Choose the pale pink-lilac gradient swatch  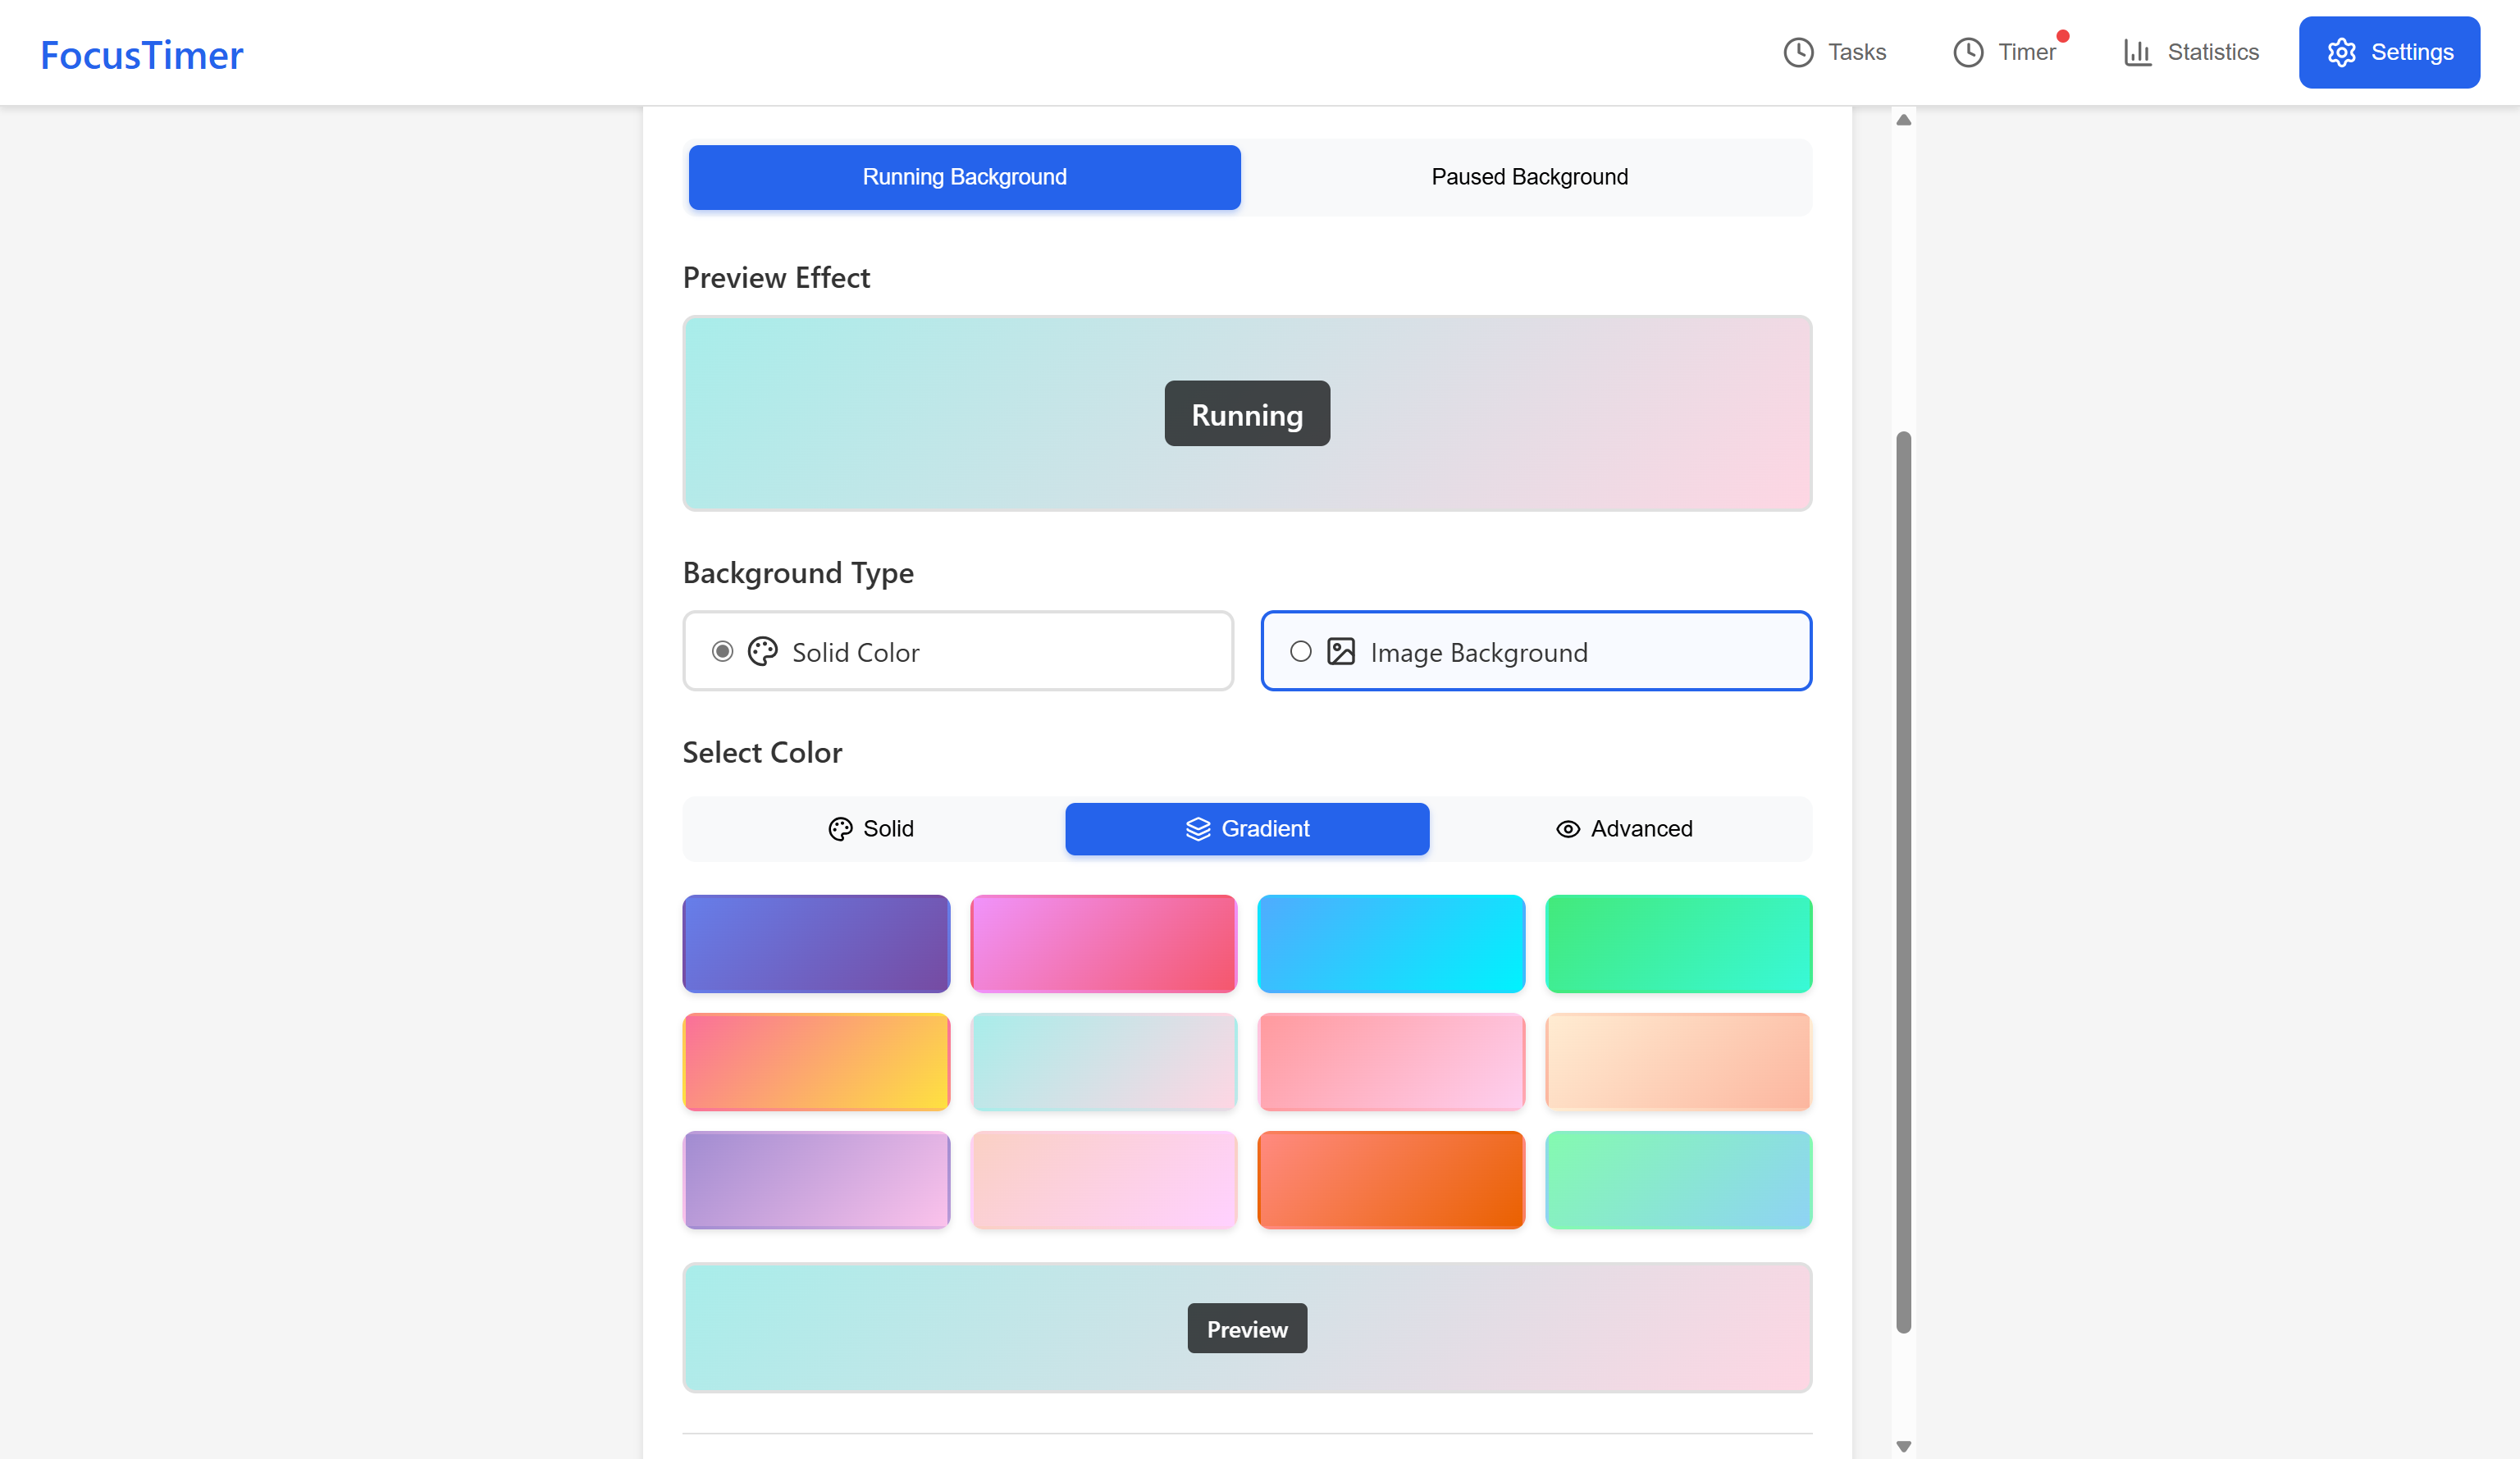click(x=1104, y=1180)
